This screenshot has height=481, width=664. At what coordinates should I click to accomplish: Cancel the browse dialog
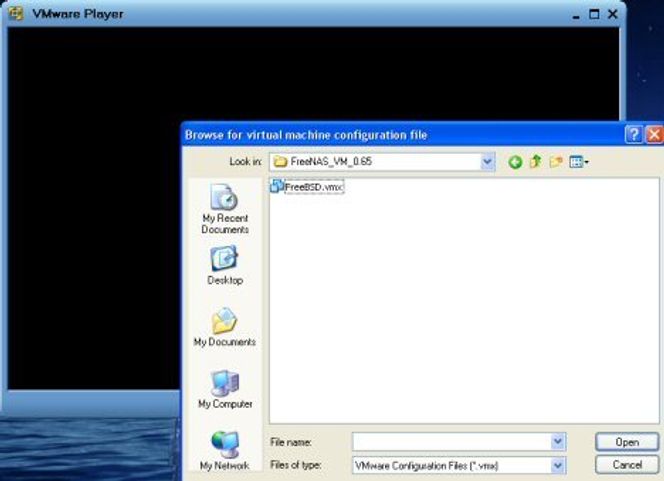(627, 465)
